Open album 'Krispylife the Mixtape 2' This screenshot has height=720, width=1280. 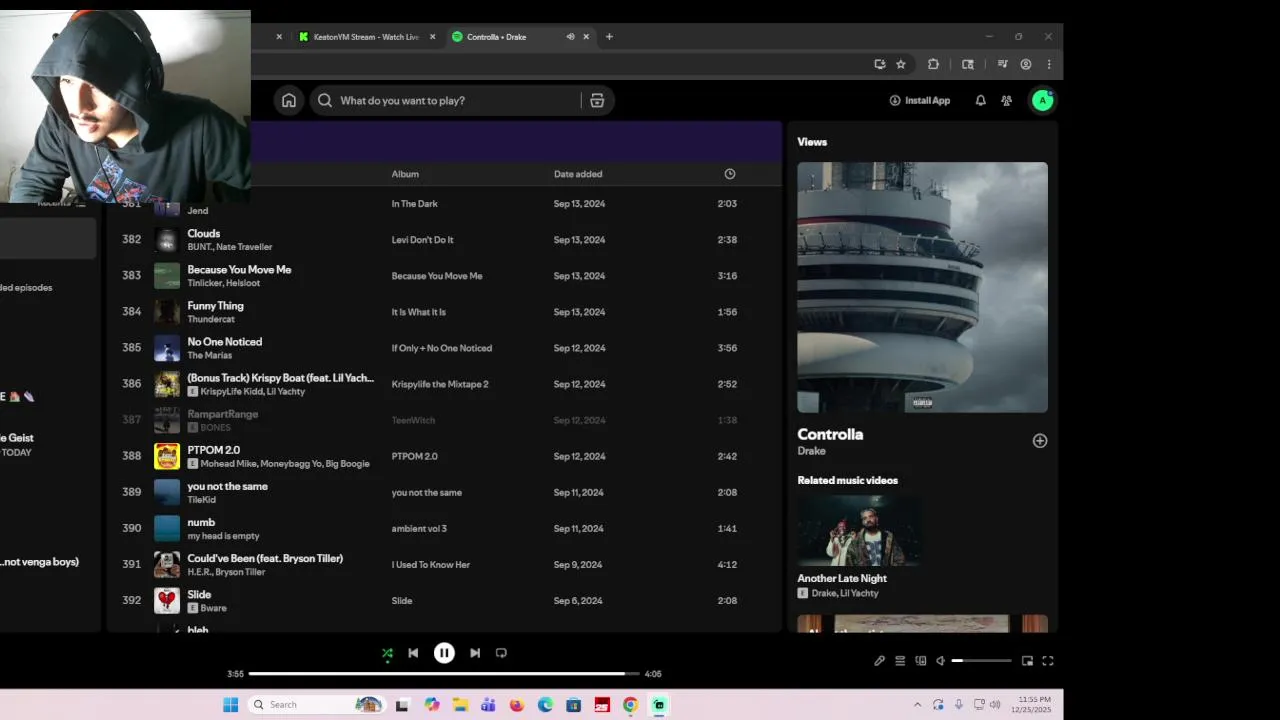coord(440,384)
